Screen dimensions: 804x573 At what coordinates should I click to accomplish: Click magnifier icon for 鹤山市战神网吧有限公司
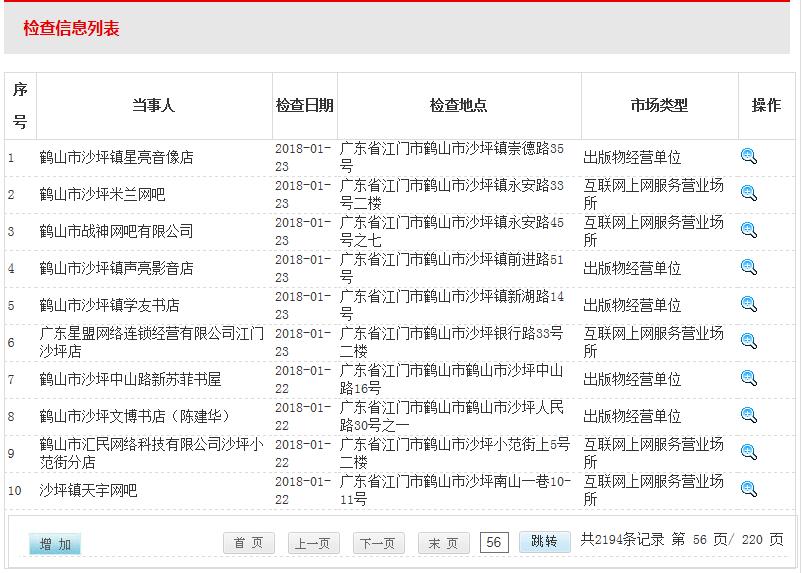[748, 230]
